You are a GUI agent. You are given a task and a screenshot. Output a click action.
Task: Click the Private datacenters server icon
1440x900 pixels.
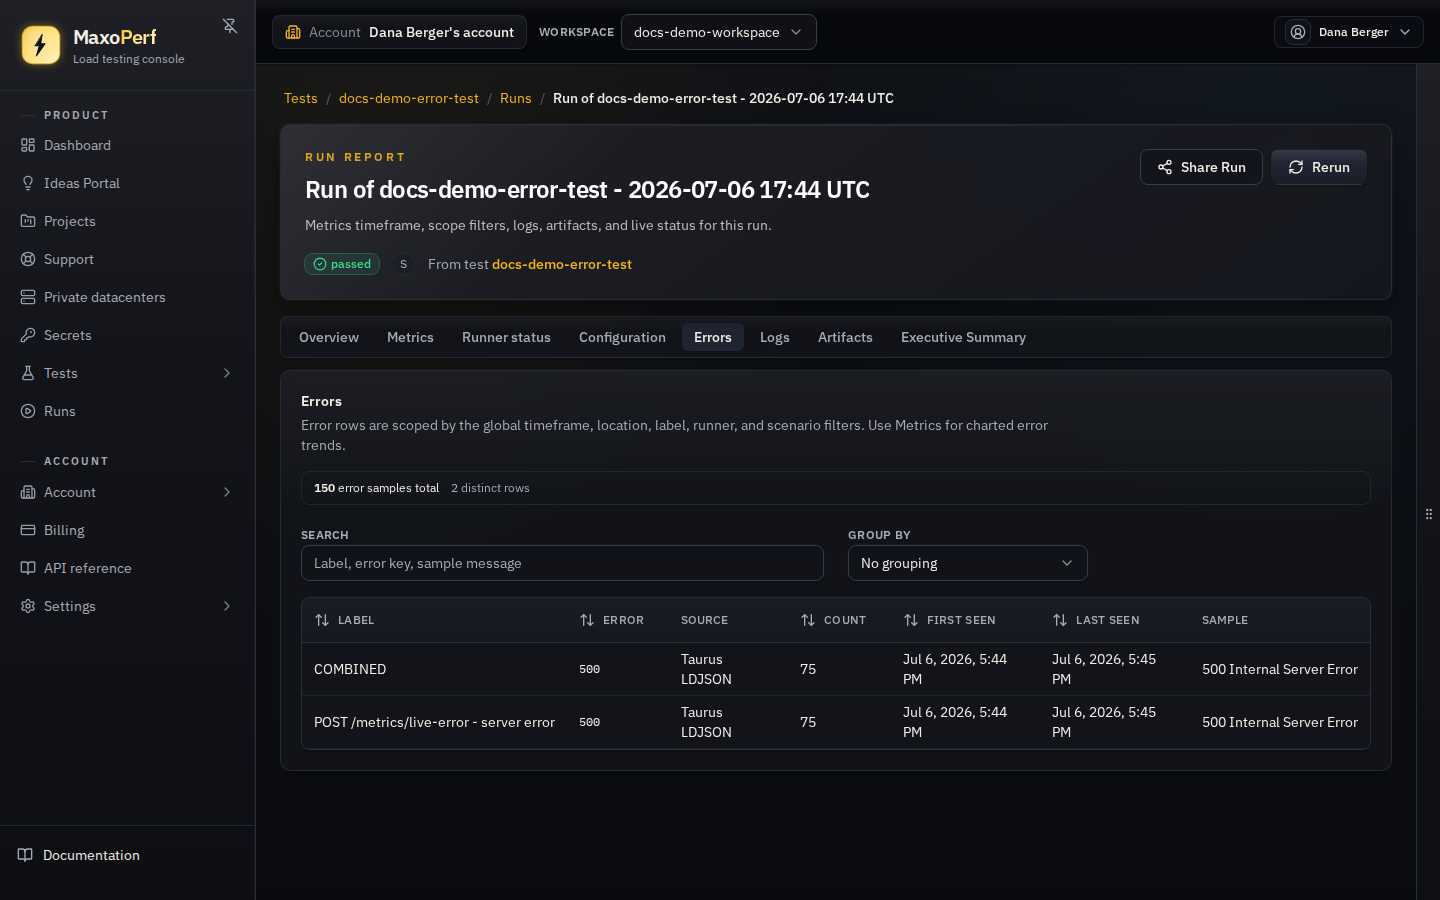click(28, 297)
